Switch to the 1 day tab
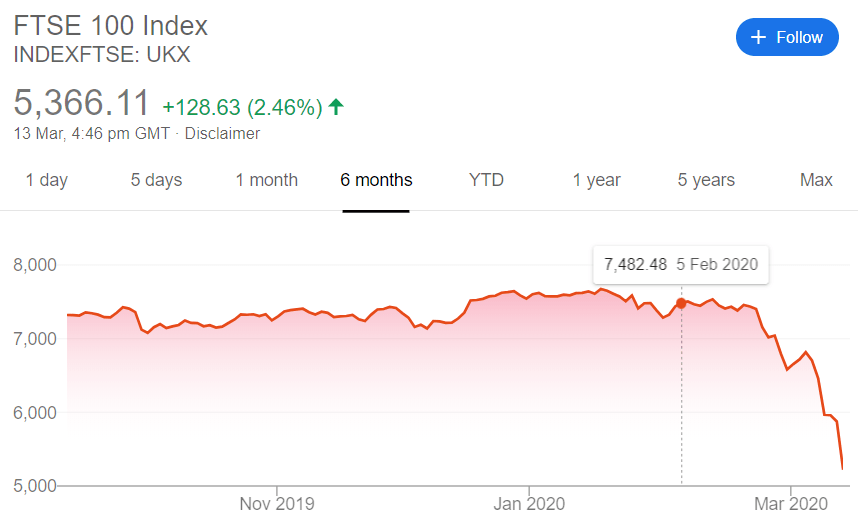 pos(47,180)
